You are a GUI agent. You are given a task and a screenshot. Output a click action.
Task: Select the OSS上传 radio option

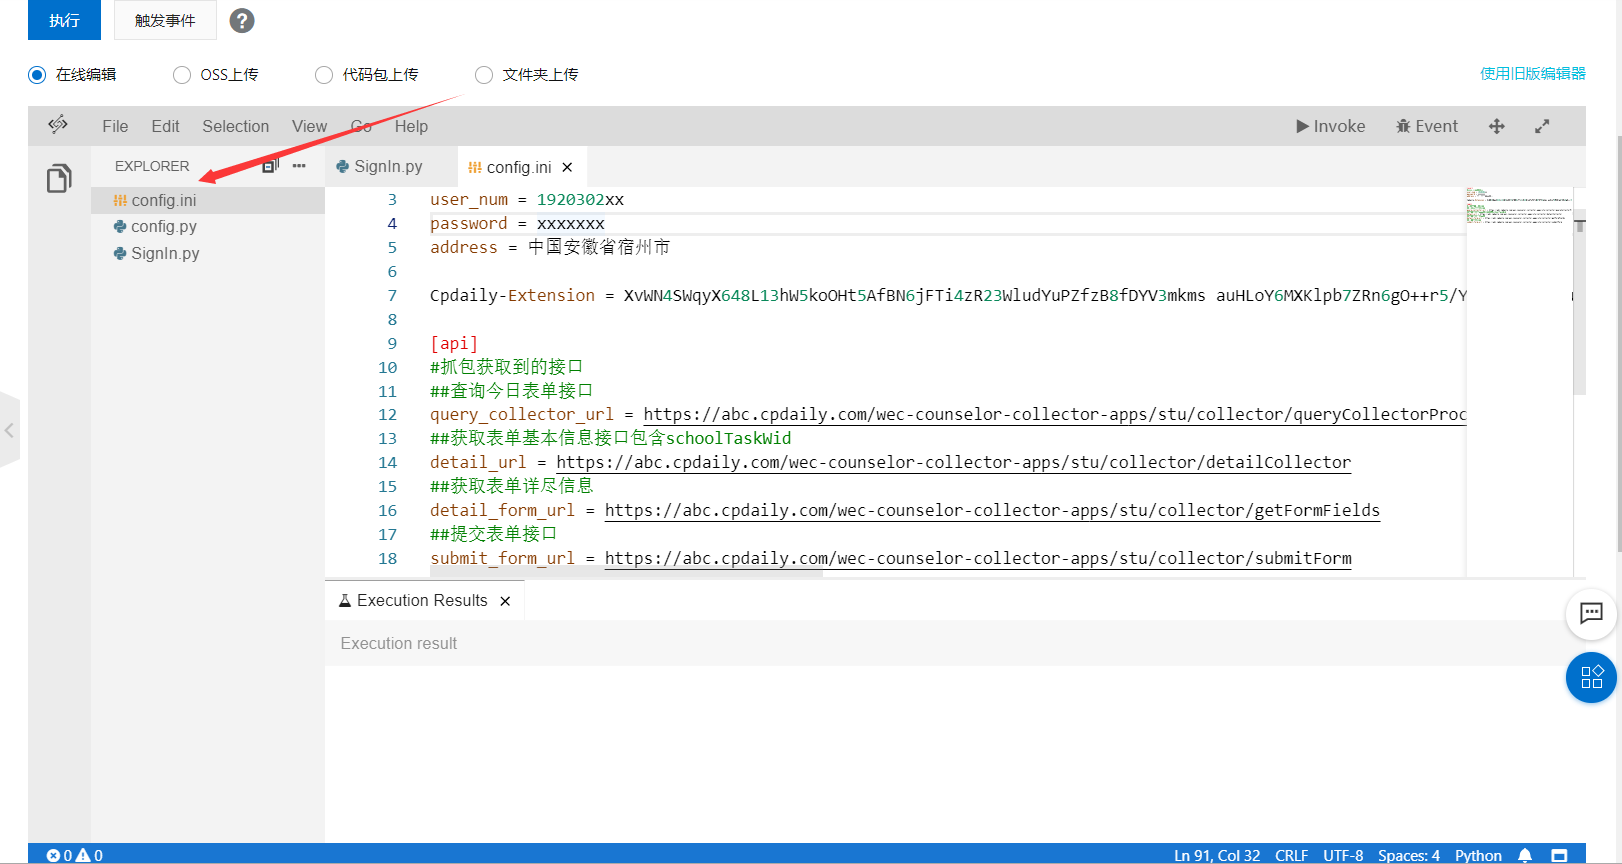tap(182, 75)
